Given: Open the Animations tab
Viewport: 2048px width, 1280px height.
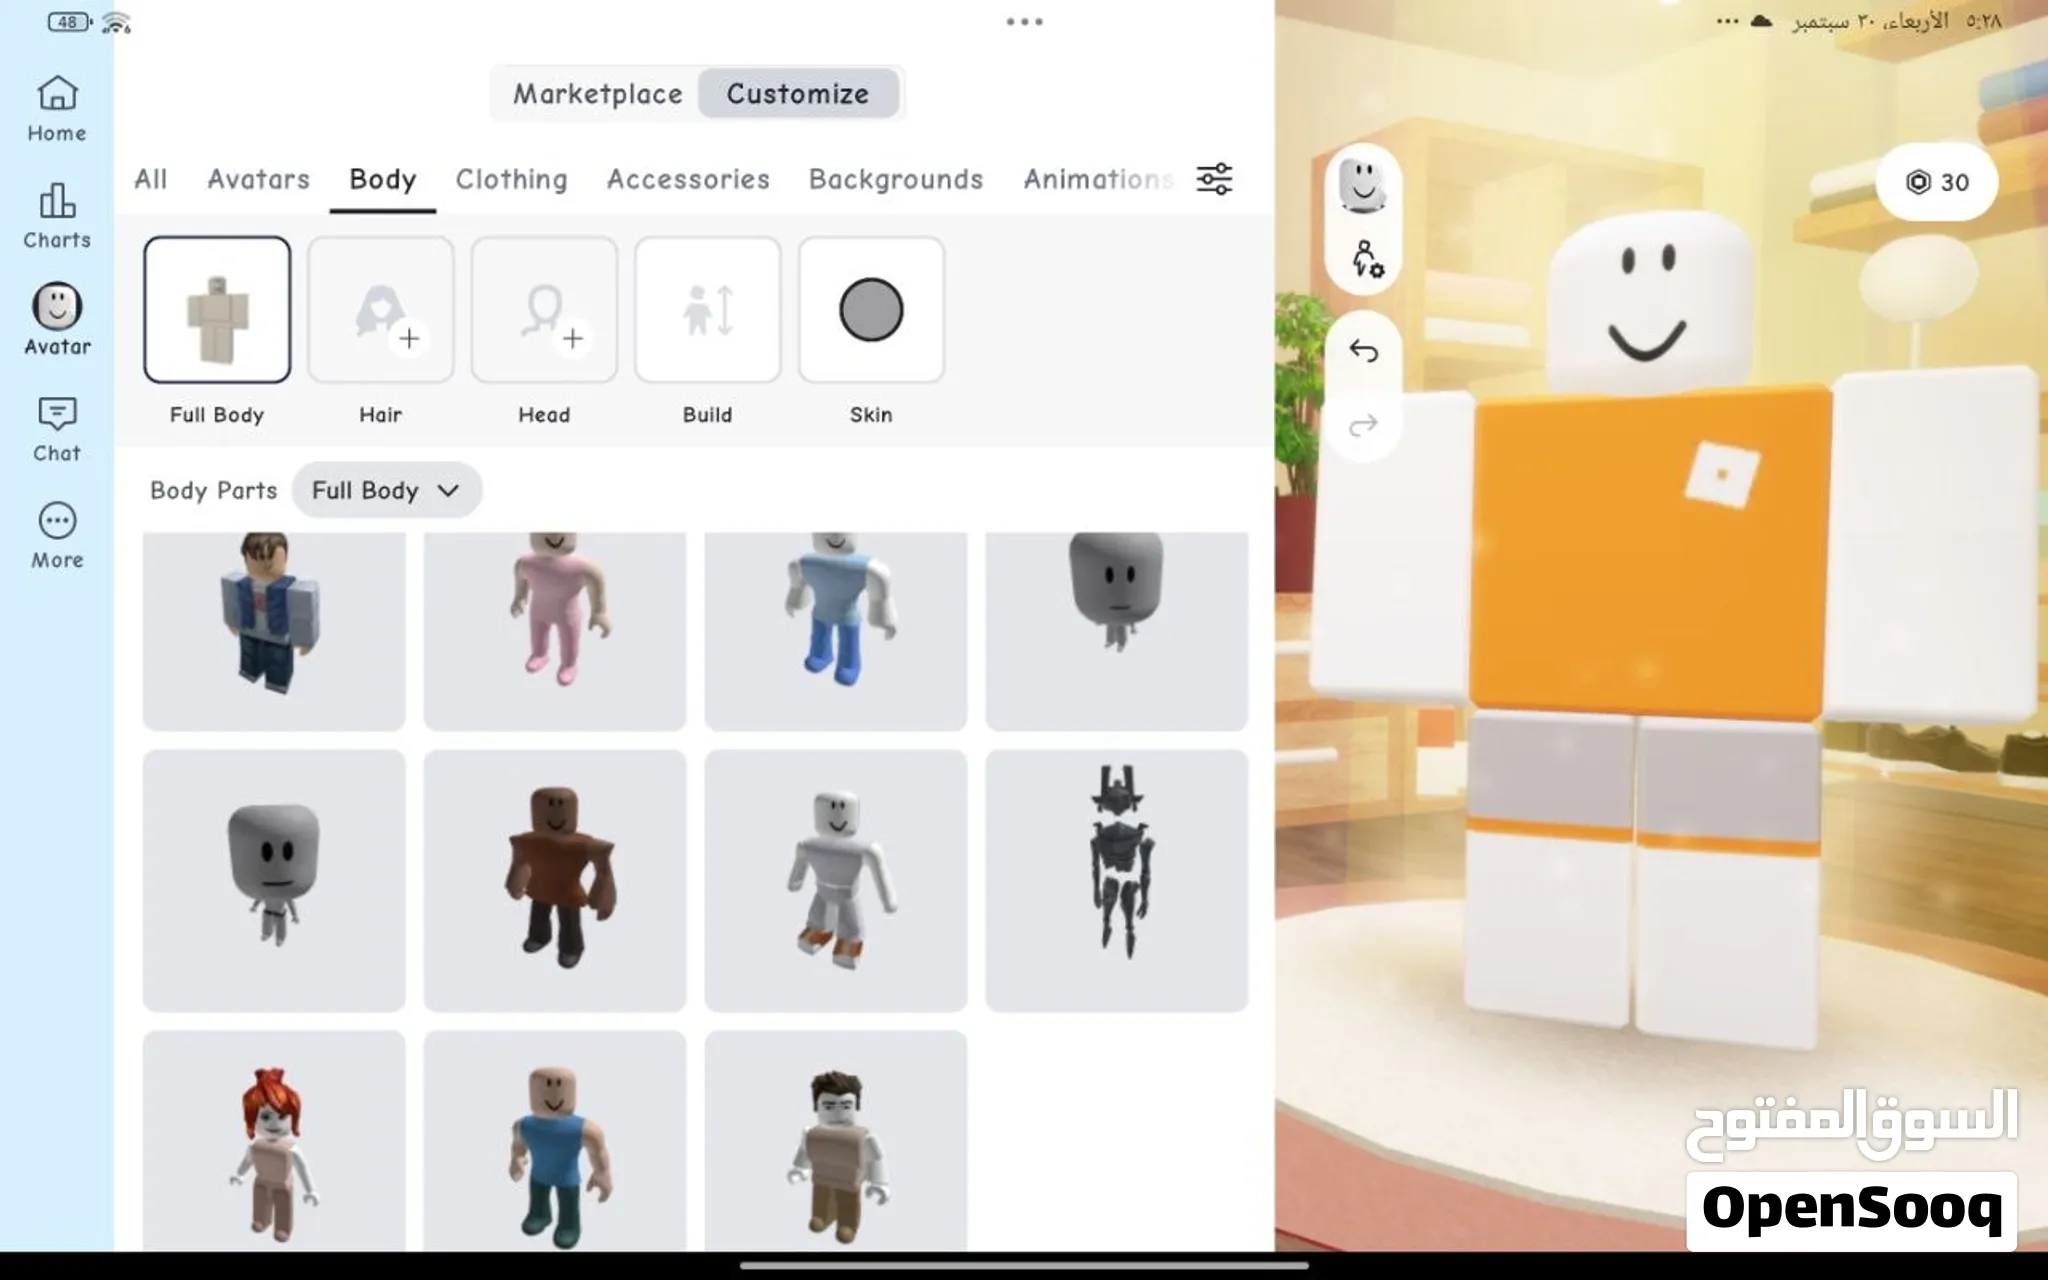Looking at the screenshot, I should (x=1097, y=179).
